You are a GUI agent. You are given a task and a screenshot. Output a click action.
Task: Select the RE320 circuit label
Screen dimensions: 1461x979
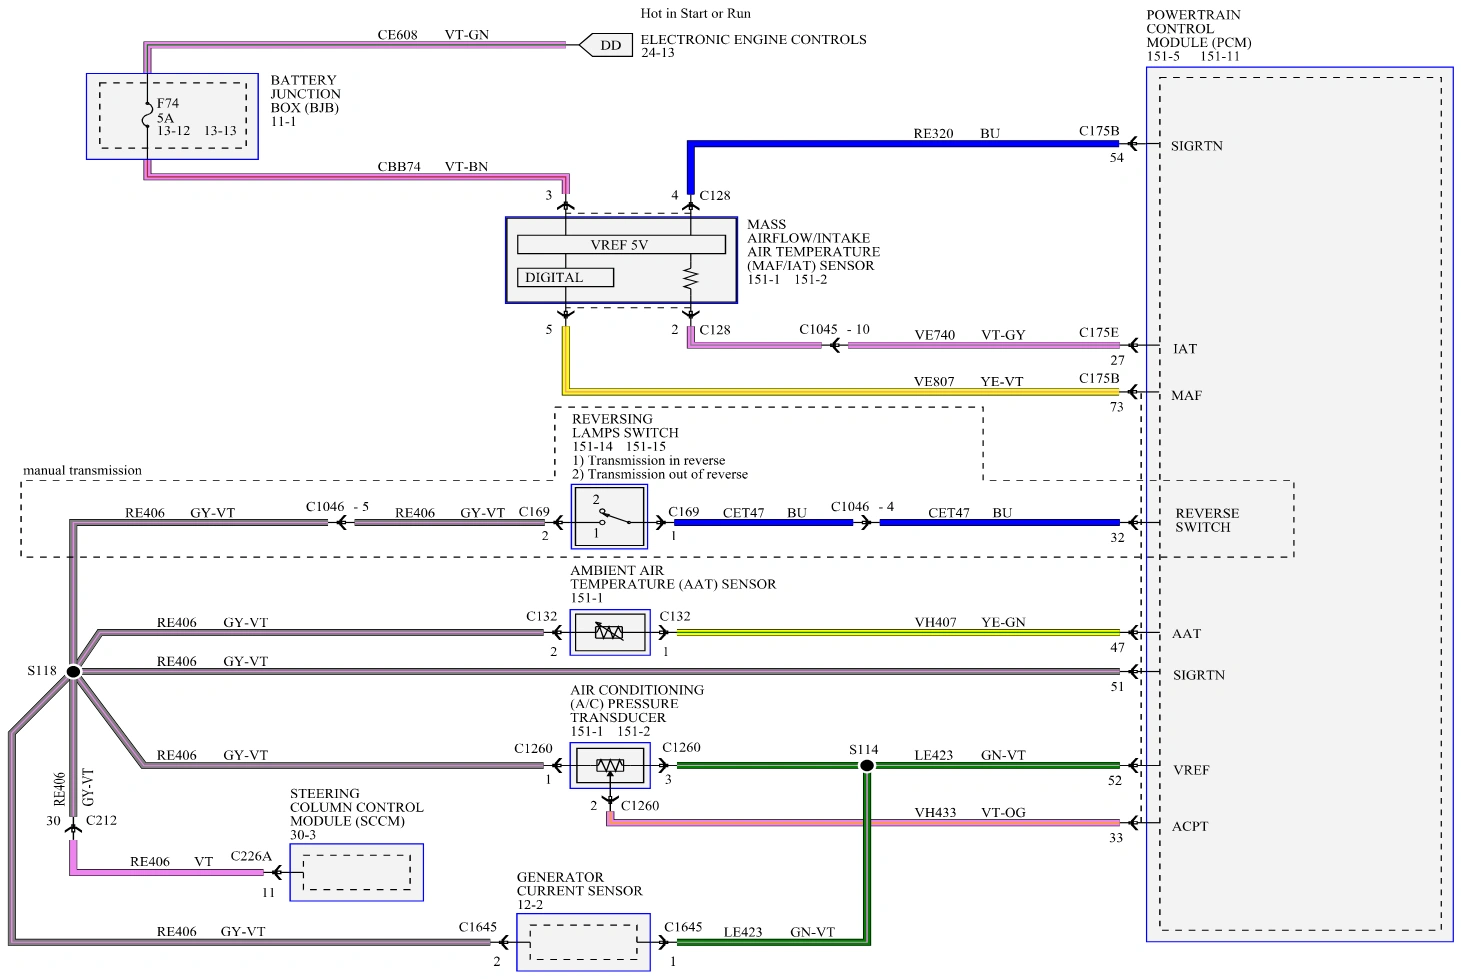pos(933,134)
